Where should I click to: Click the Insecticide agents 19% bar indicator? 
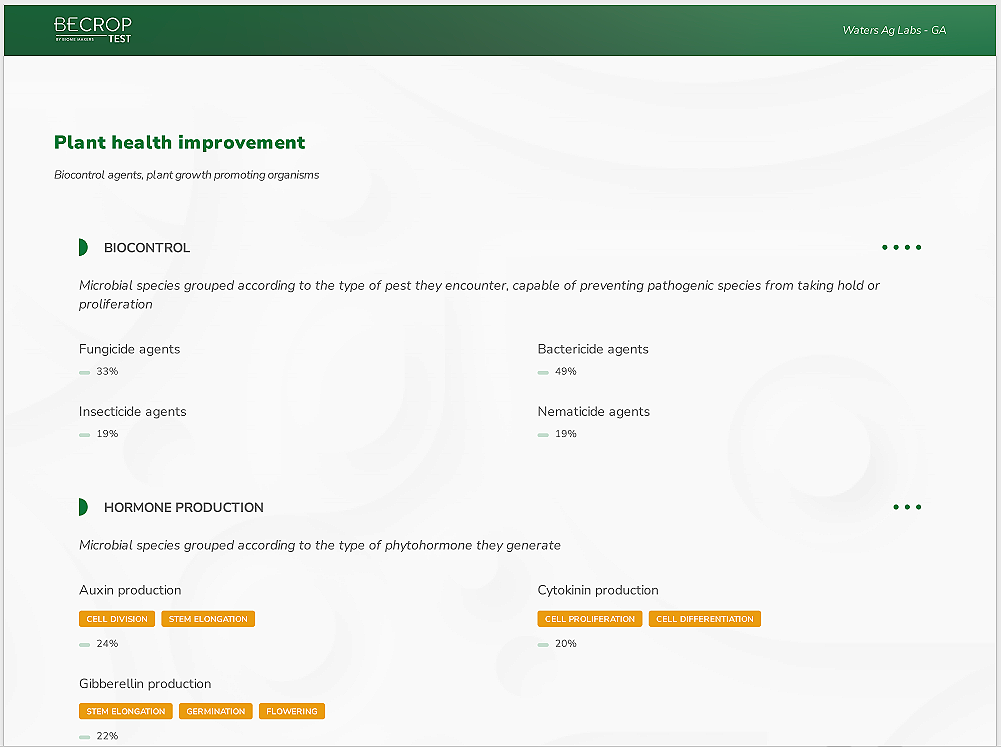click(x=84, y=435)
